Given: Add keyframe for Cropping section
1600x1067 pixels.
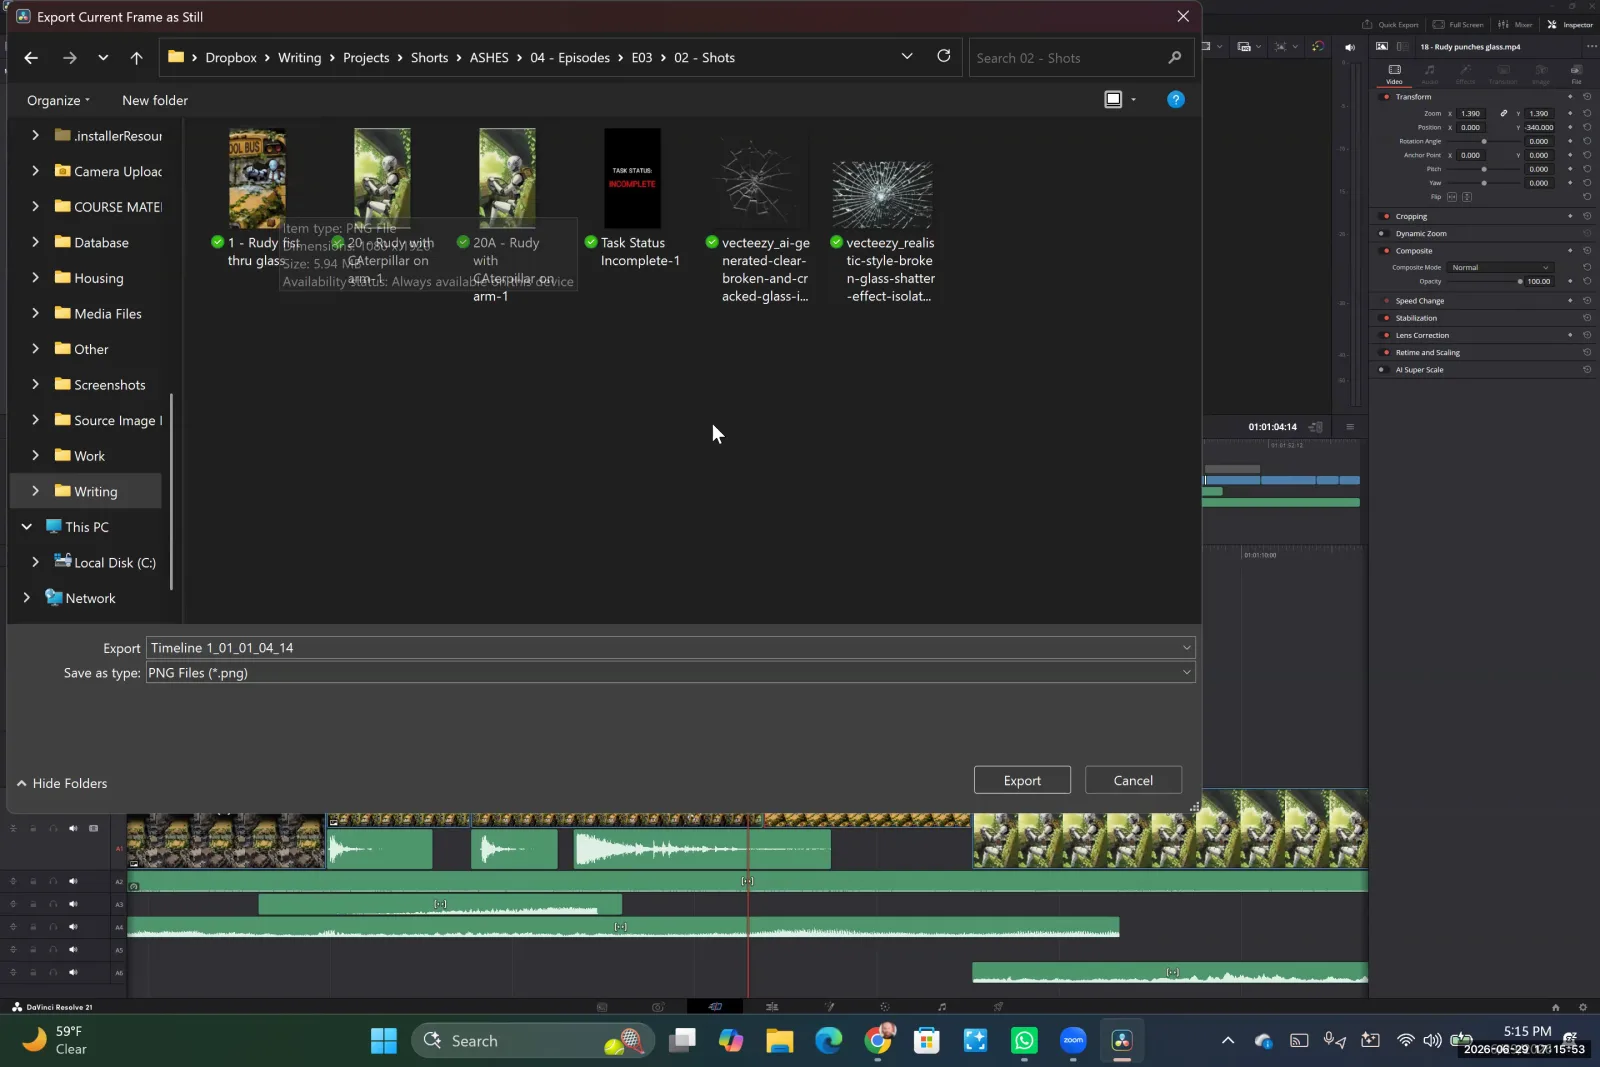Looking at the screenshot, I should pyautogui.click(x=1570, y=216).
